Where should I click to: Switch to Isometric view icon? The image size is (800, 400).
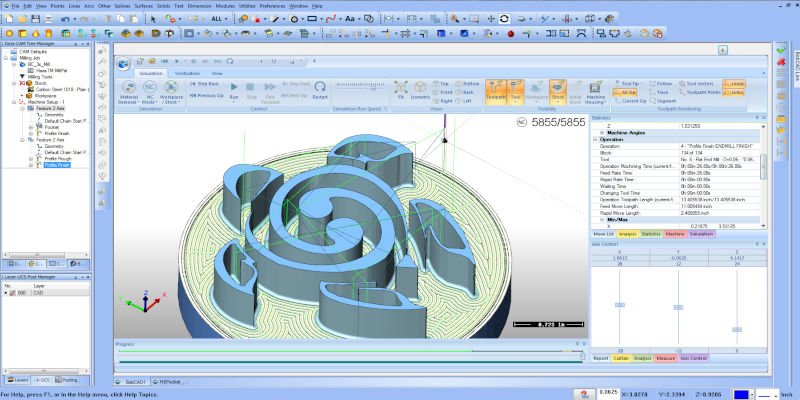[x=420, y=90]
